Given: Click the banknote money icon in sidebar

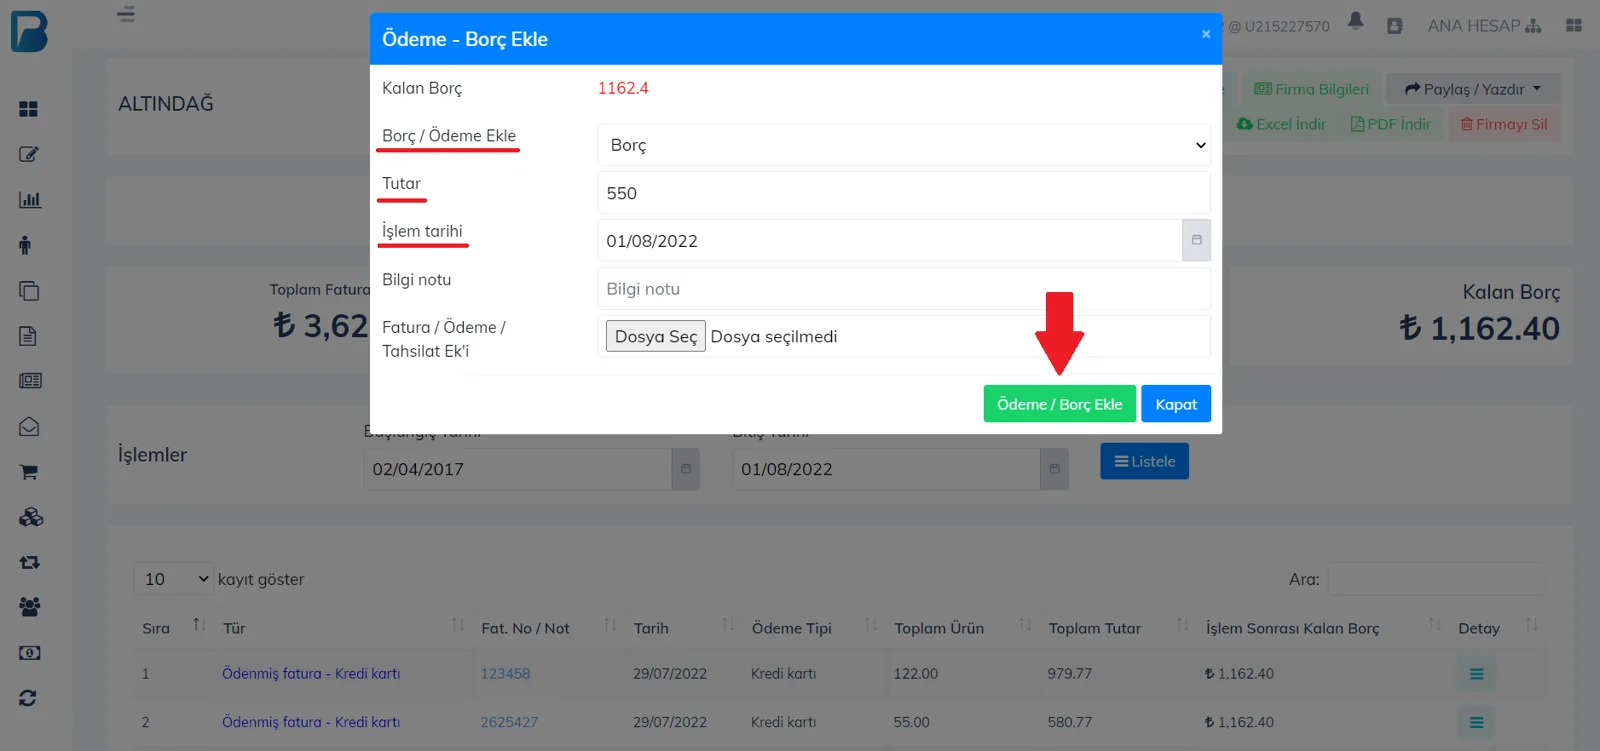Looking at the screenshot, I should pyautogui.click(x=30, y=653).
